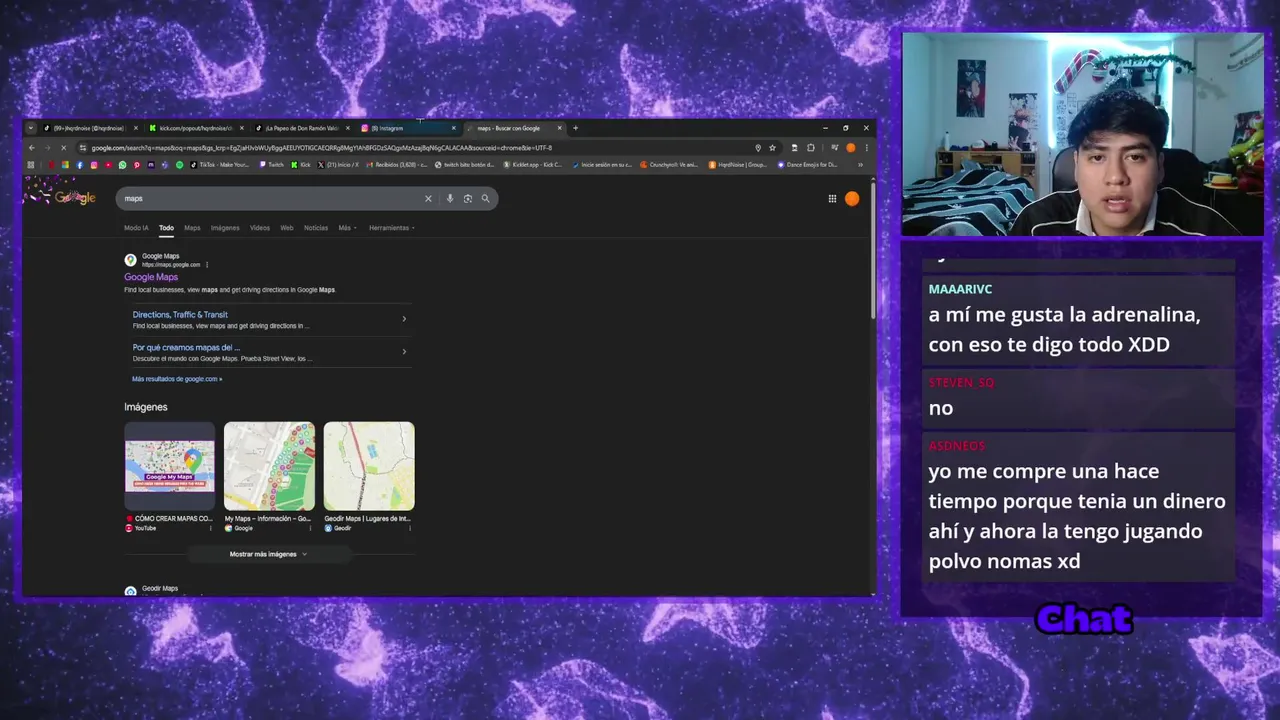Open three-dot options beside maps.google.com
The height and width of the screenshot is (720, 1280).
pos(207,265)
